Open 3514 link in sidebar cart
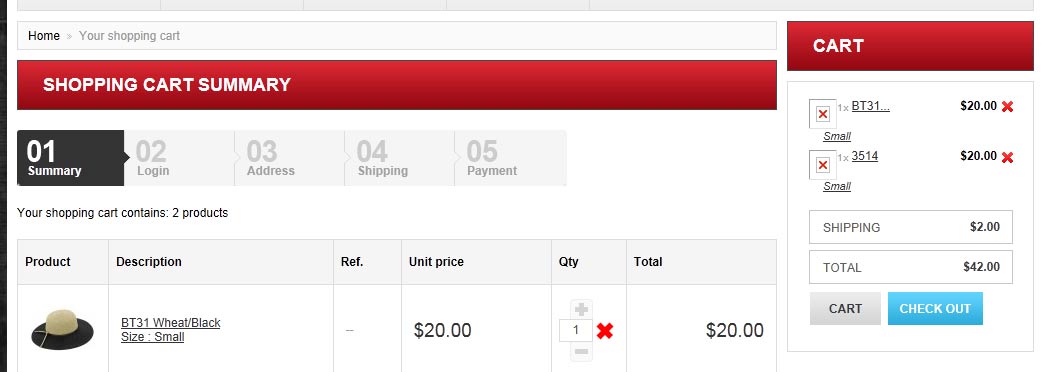 [865, 156]
